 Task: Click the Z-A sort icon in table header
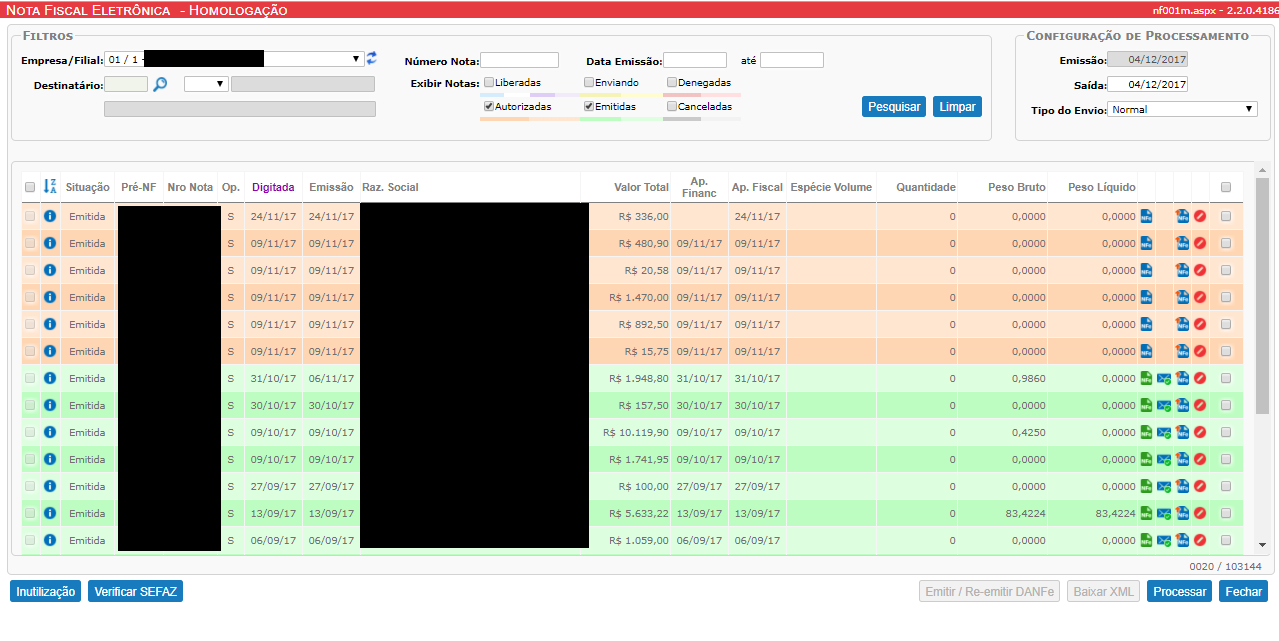point(50,187)
